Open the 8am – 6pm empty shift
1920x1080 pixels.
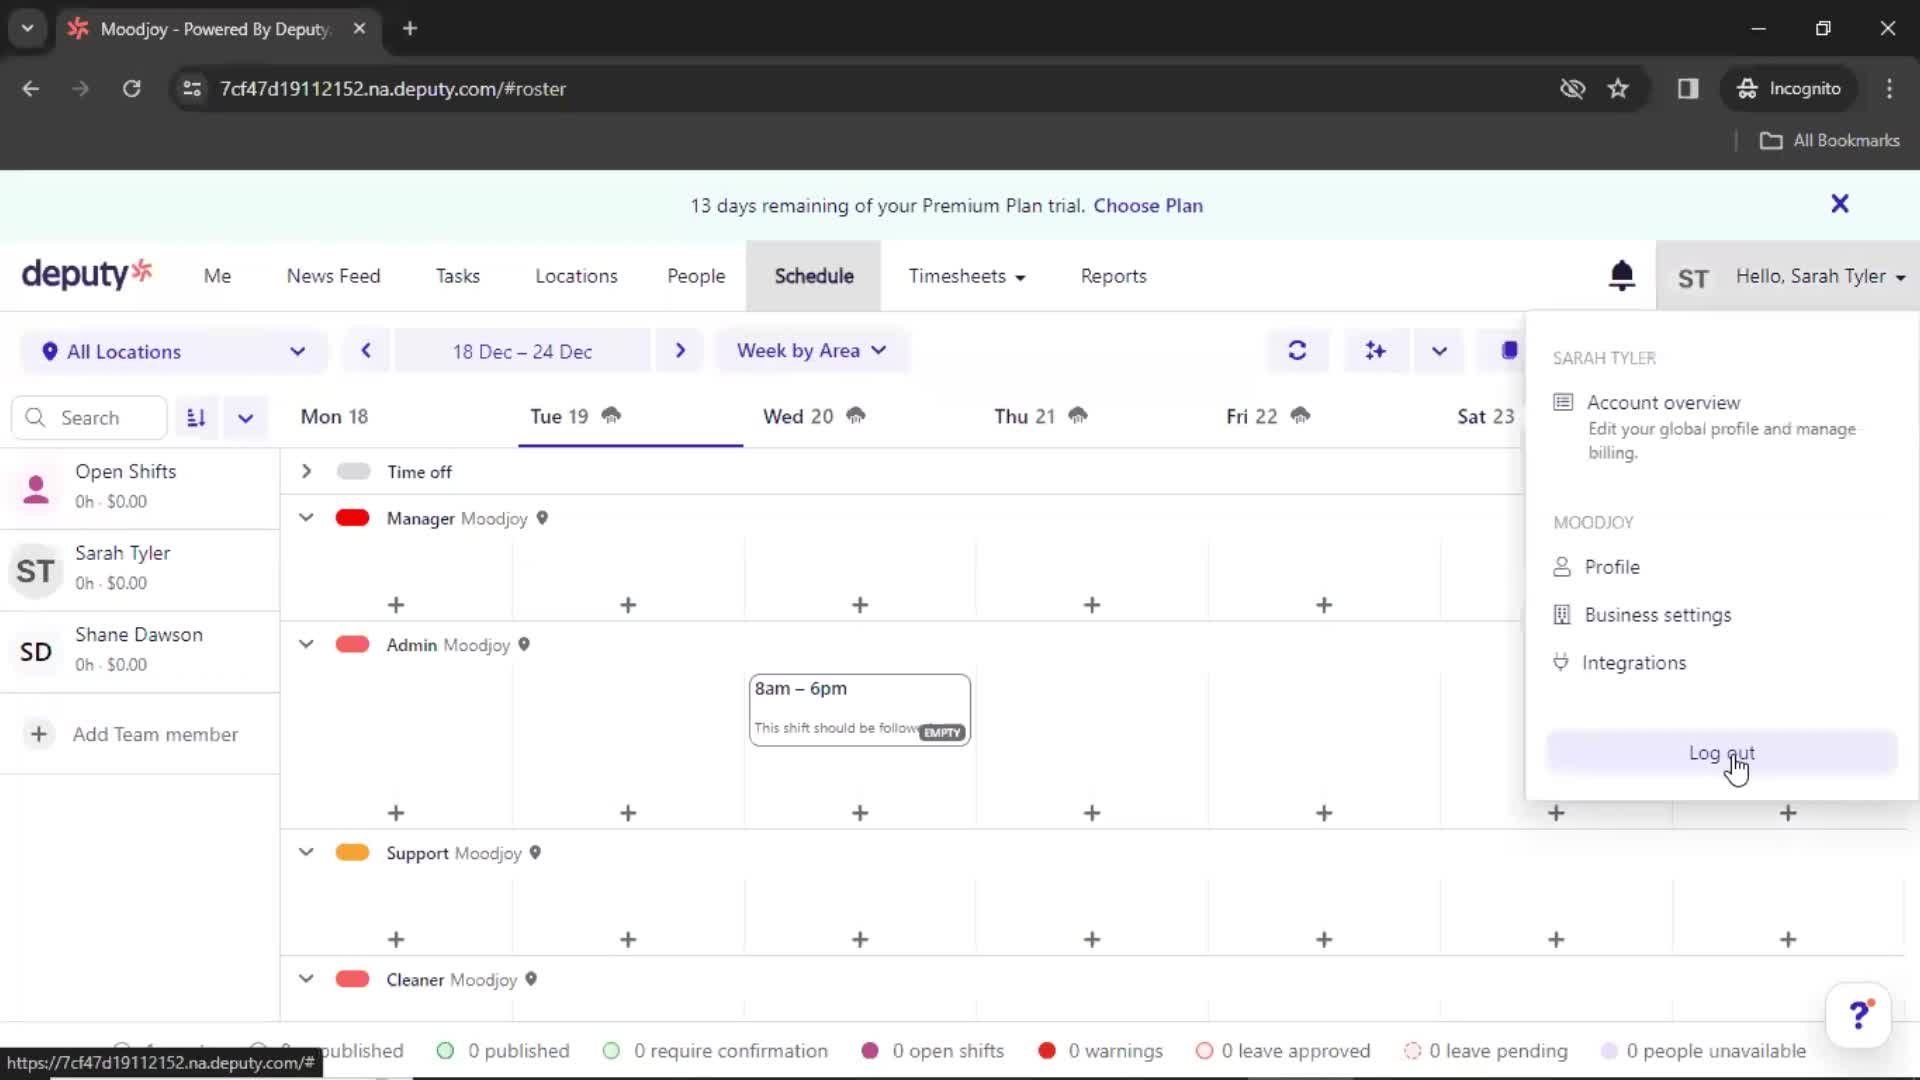(x=860, y=710)
